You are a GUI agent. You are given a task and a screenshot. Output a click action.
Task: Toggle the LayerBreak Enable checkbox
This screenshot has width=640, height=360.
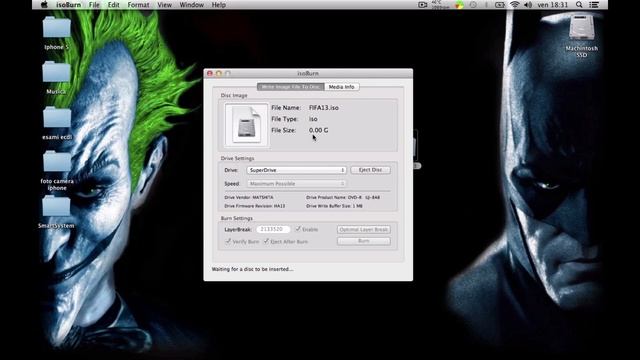pyautogui.click(x=298, y=229)
